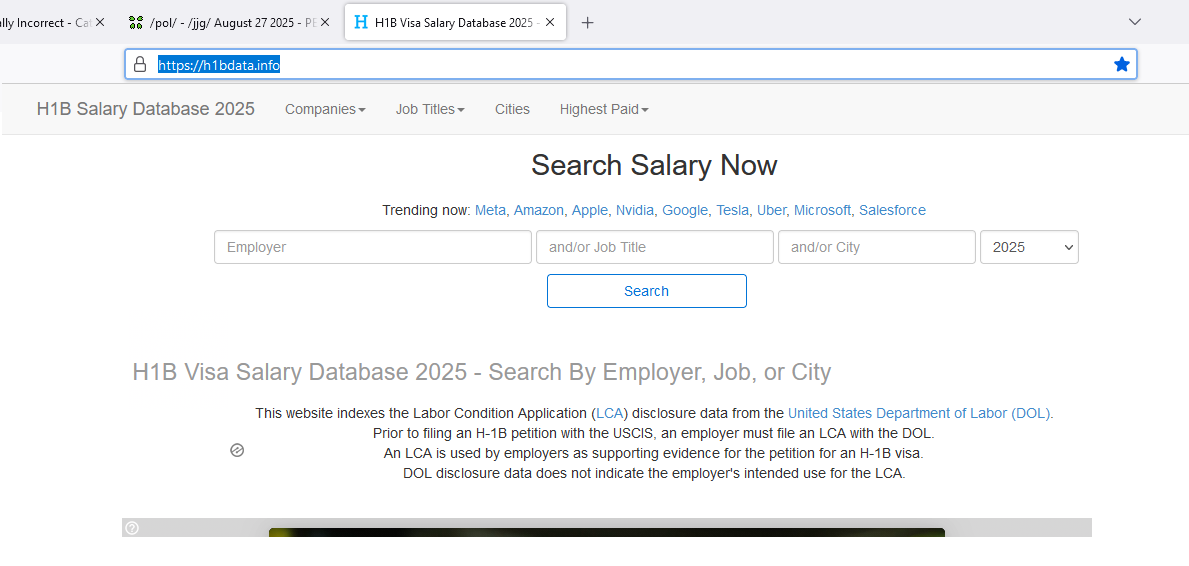Screen dimensions: 1189x566
Task: Open the LCA link in description
Action: tap(610, 413)
